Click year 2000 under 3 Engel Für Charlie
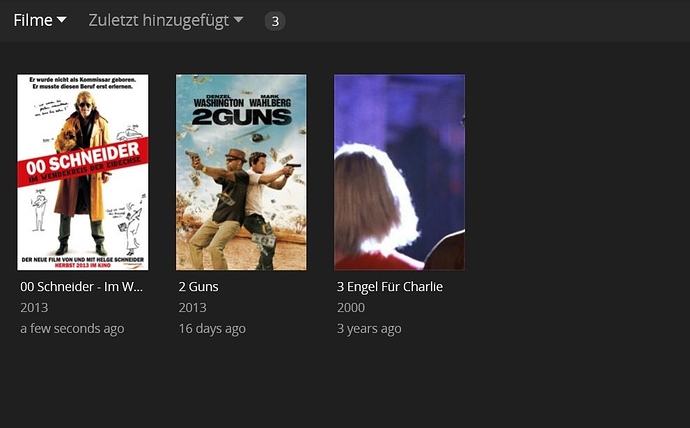690x428 pixels. 351,307
